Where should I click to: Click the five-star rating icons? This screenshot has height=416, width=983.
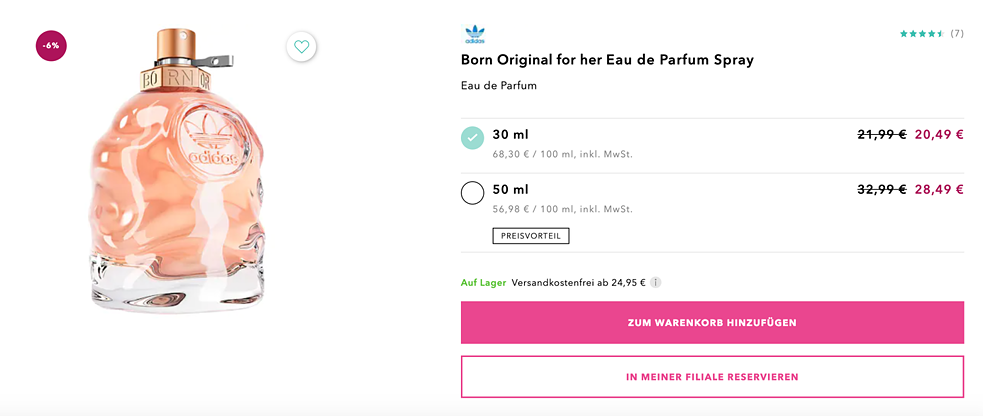click(921, 34)
